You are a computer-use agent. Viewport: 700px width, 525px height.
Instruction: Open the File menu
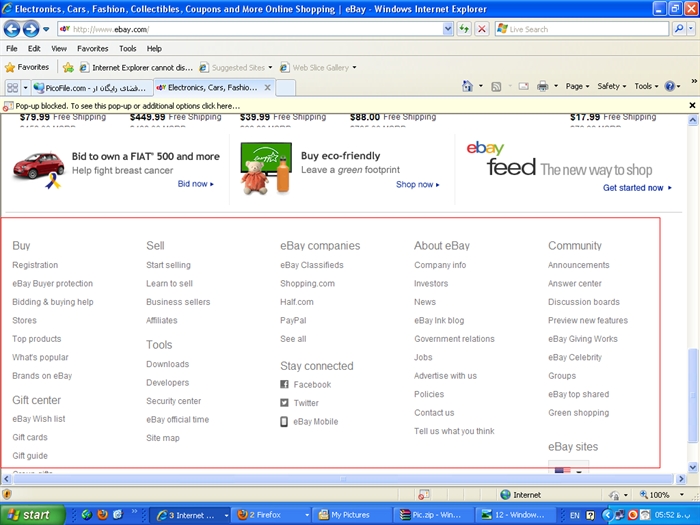coord(12,49)
